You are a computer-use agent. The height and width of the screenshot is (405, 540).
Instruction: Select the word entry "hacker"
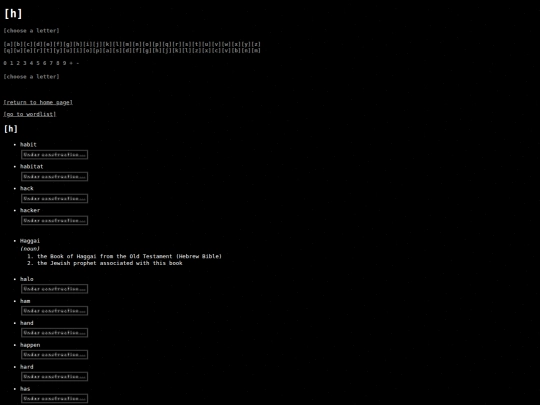tap(30, 210)
